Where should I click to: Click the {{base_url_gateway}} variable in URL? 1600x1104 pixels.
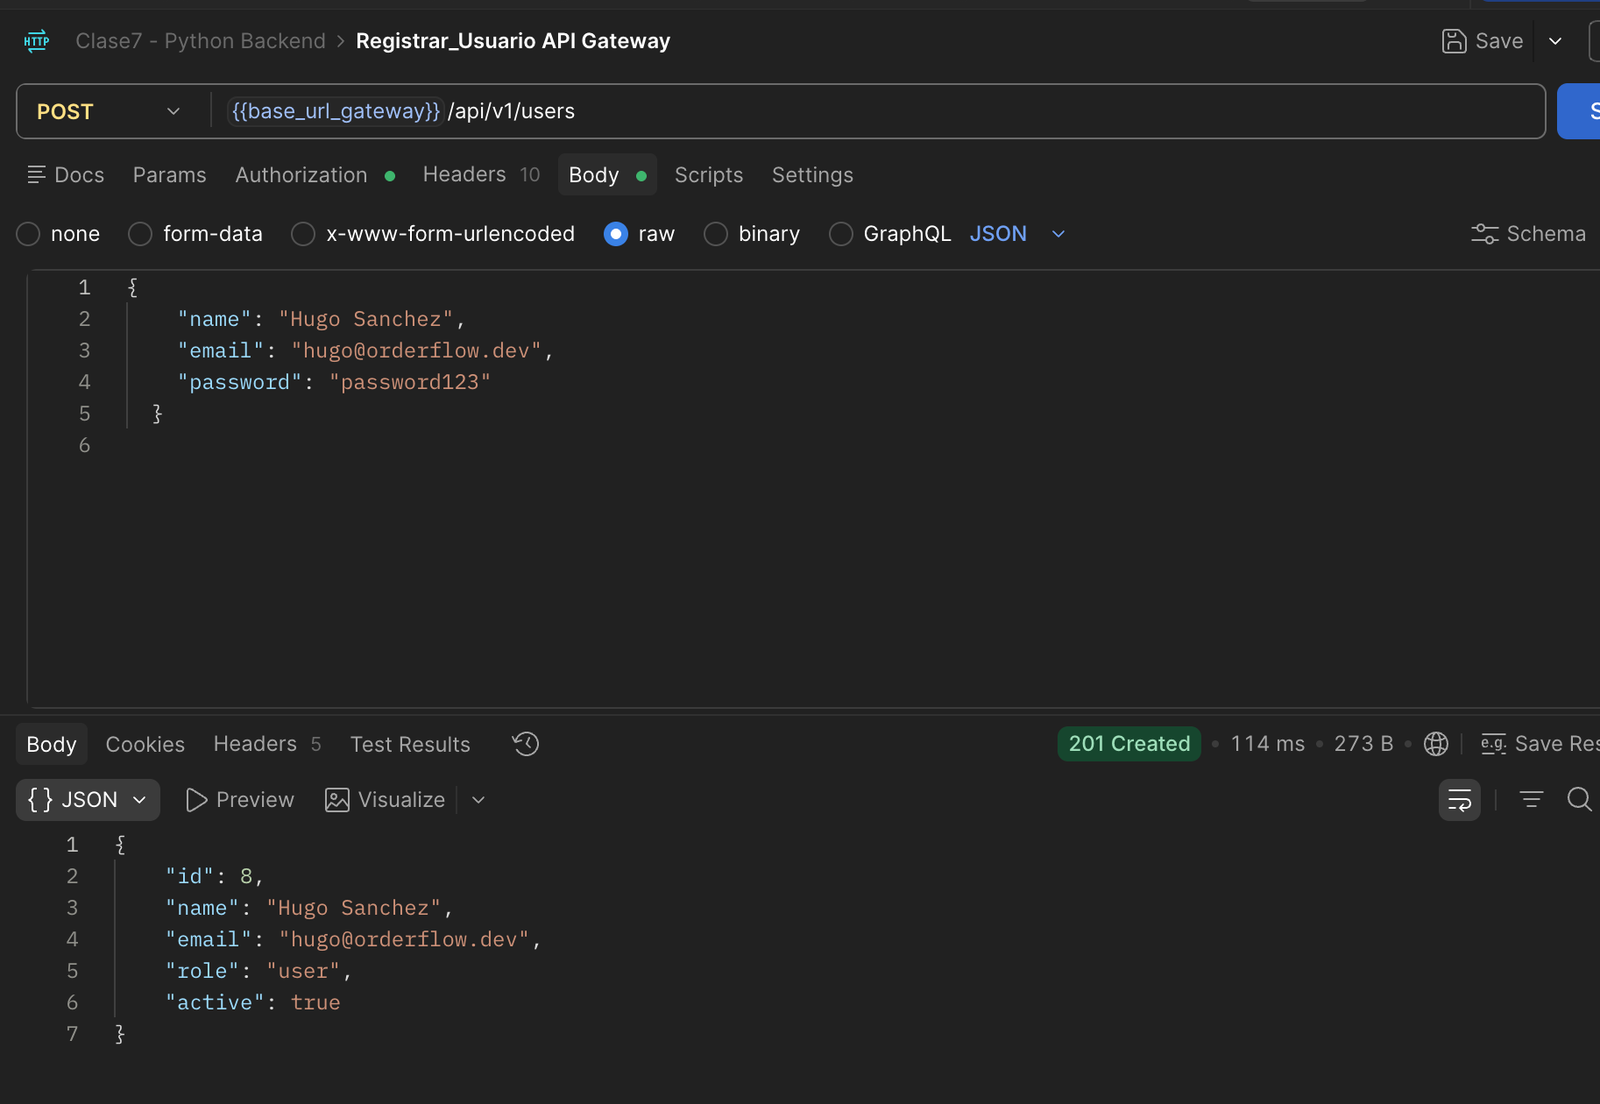point(335,111)
